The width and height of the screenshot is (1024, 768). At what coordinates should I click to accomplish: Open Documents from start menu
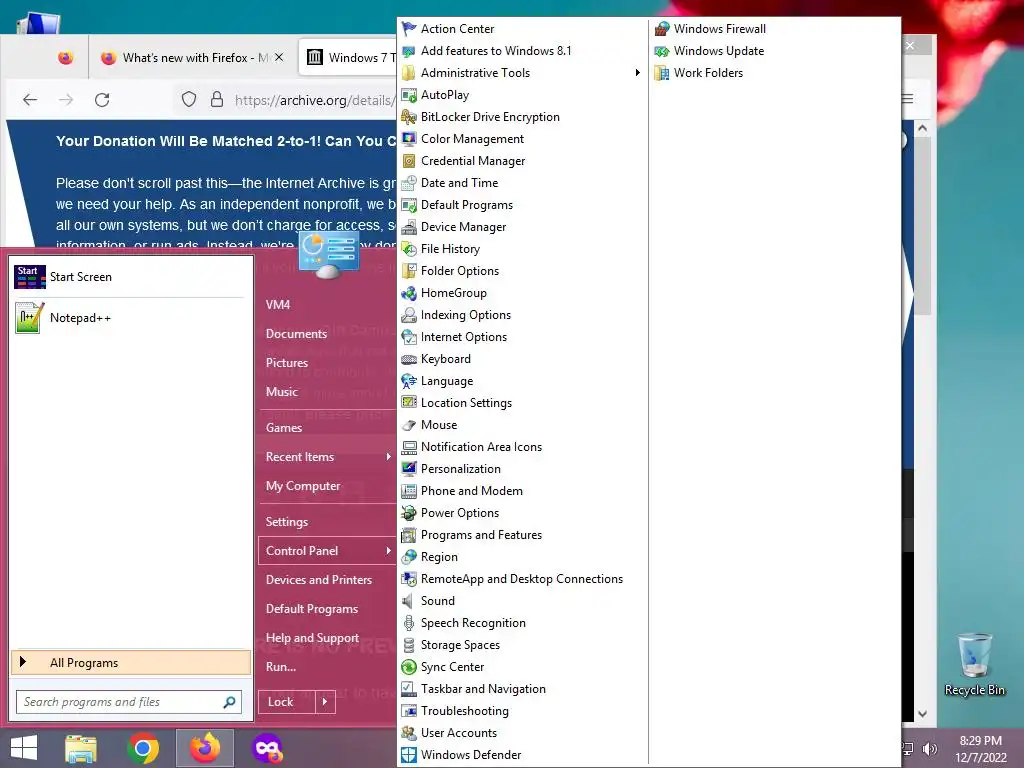pos(296,334)
